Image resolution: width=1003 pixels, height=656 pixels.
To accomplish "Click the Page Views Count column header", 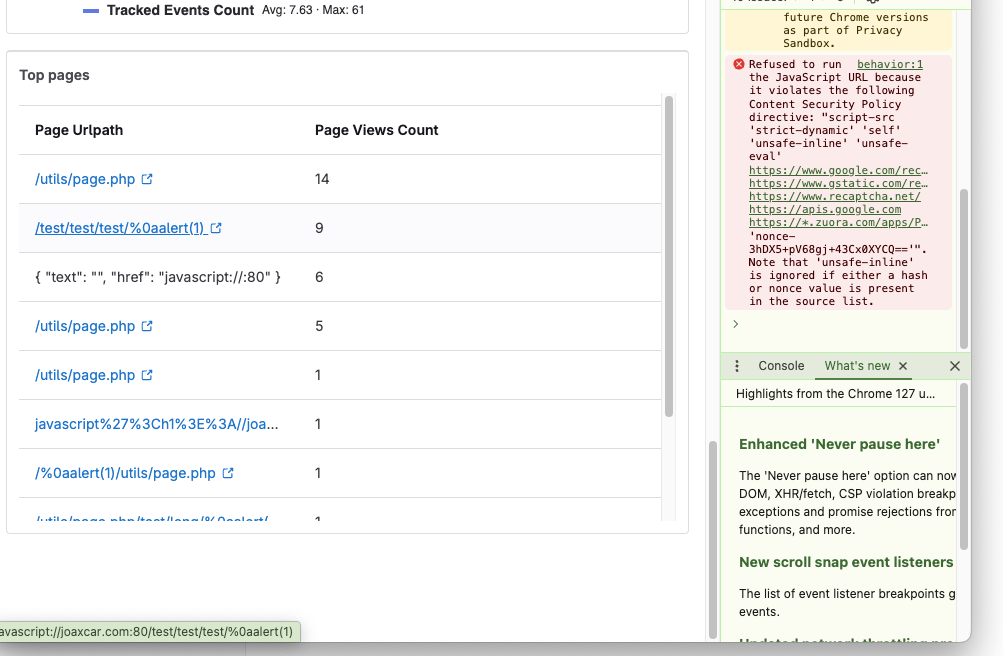I will click(376, 131).
